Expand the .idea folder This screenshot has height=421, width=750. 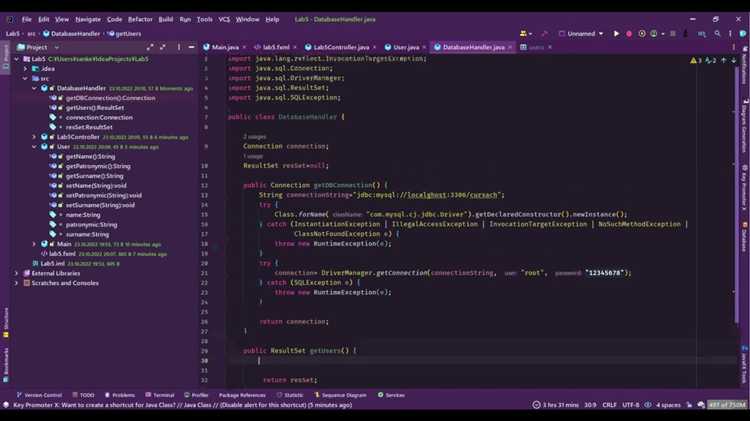pos(25,69)
